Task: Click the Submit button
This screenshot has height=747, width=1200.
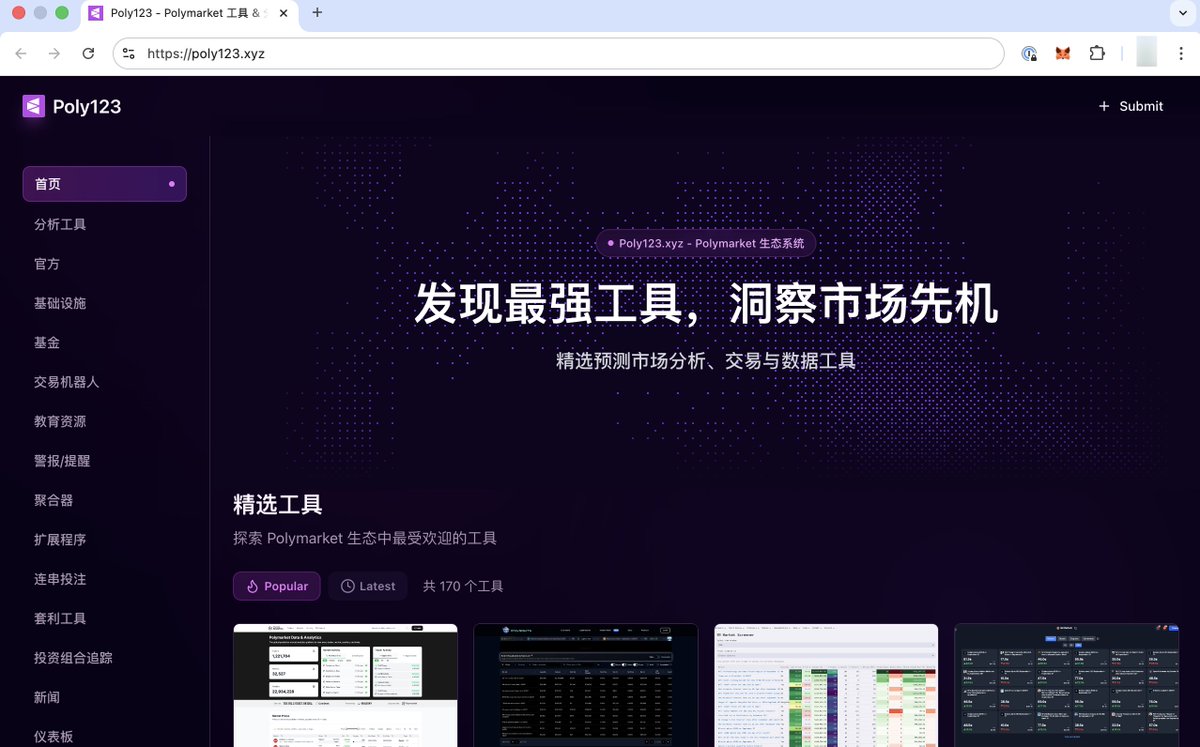Action: [1130, 106]
